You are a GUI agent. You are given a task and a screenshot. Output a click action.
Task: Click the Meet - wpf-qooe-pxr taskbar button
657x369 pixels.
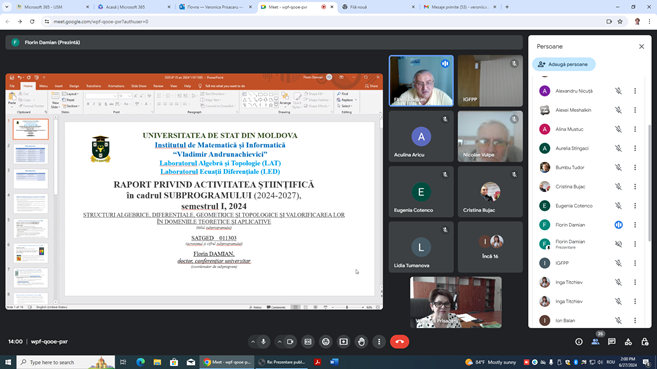[x=227, y=362]
